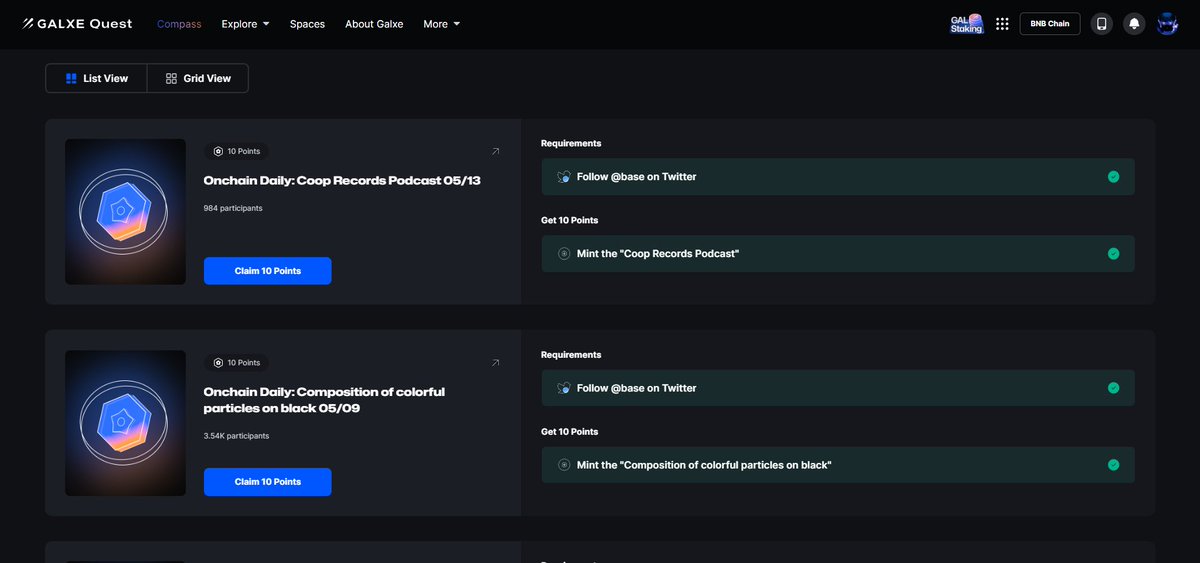1200x563 pixels.
Task: Select Follow @base task in Coop Records card
Action: coord(838,177)
